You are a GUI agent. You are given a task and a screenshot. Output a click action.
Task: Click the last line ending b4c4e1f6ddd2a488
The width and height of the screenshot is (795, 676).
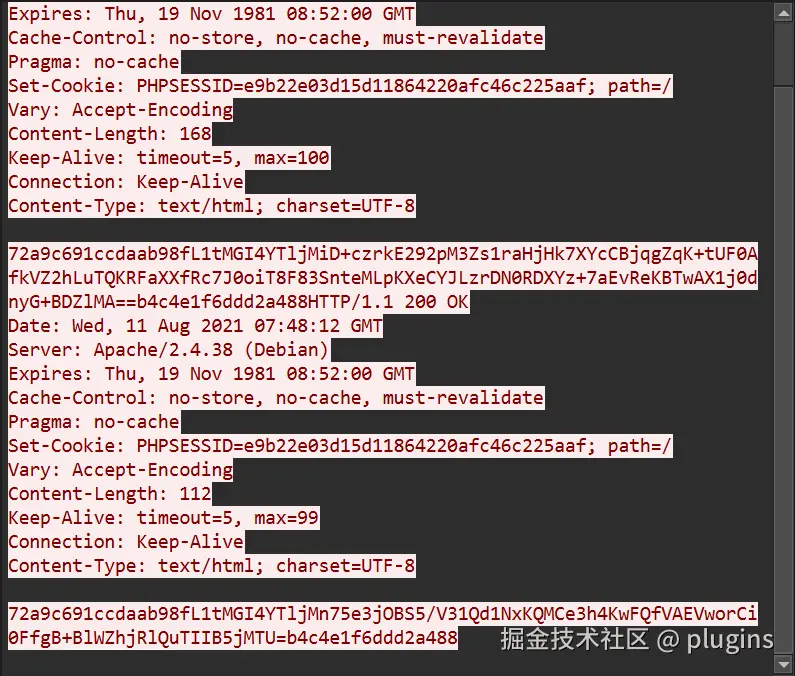pyautogui.click(x=233, y=637)
